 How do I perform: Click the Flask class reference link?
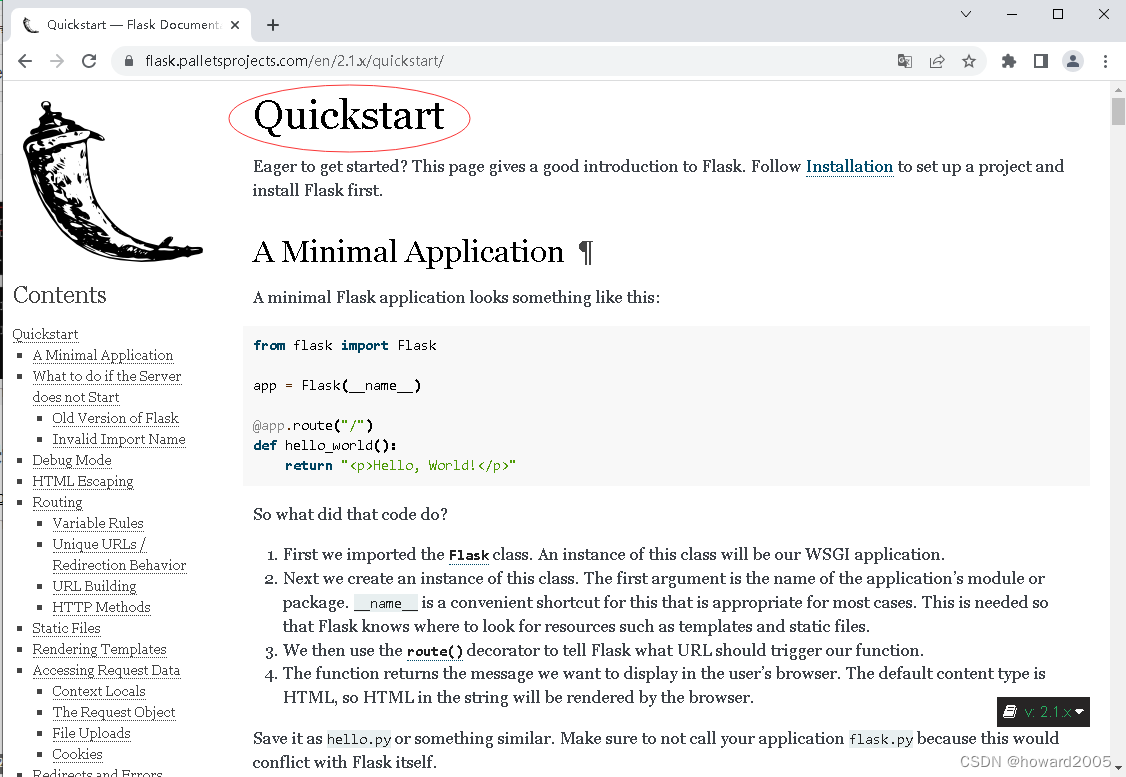pos(469,555)
